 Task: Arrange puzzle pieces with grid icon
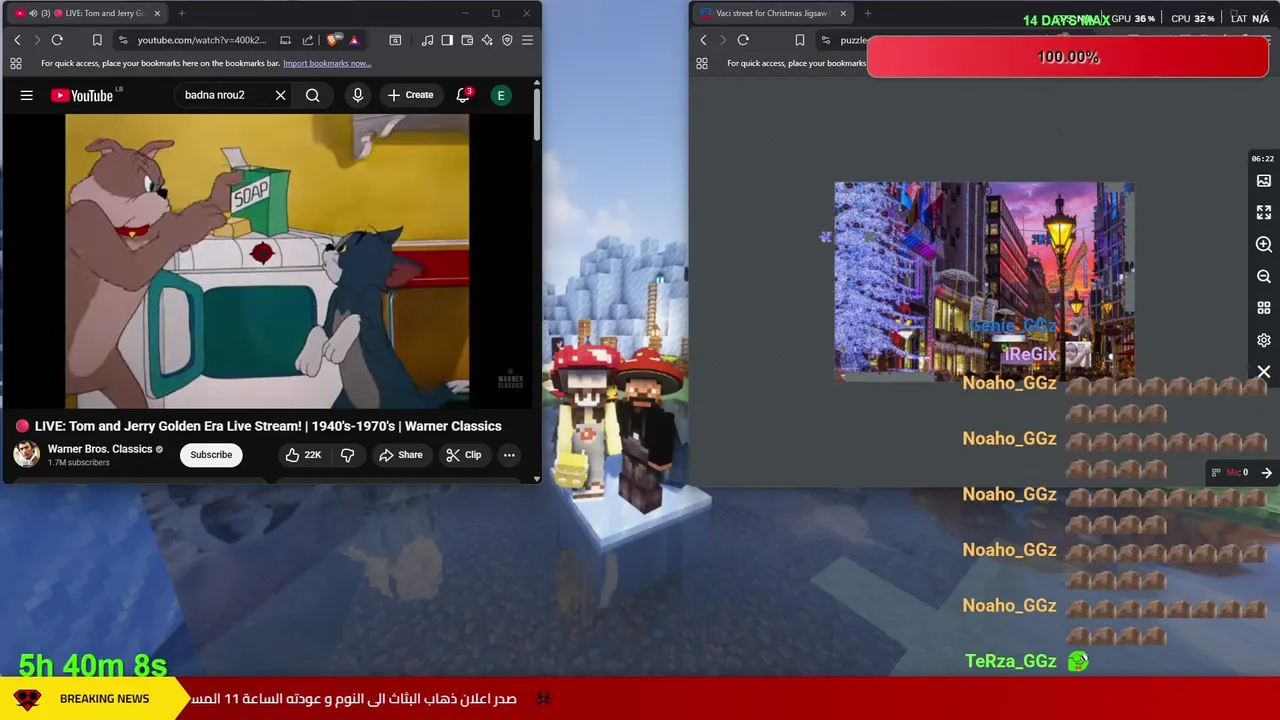tap(1264, 308)
